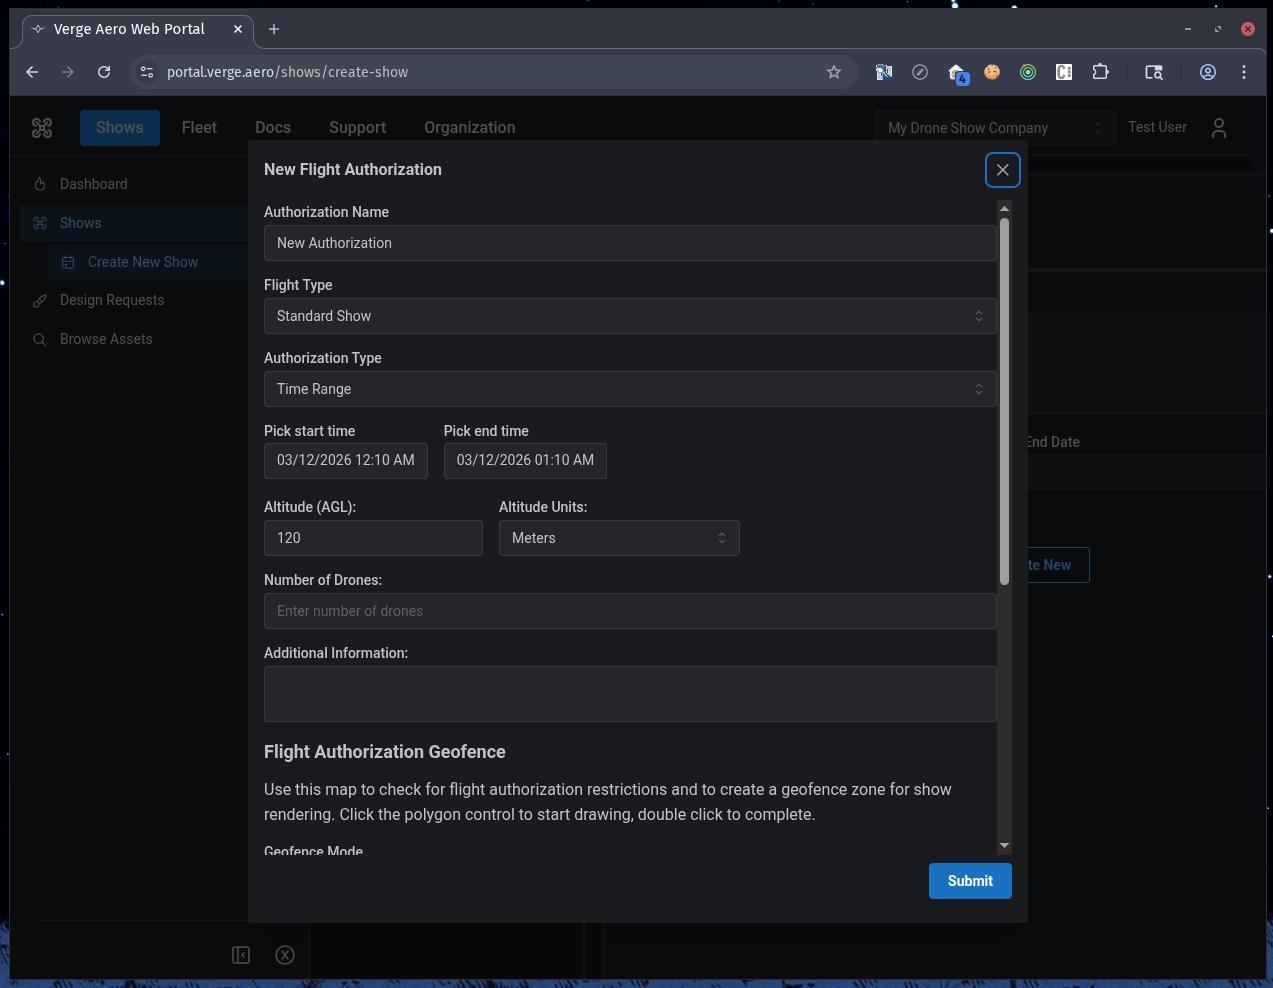The height and width of the screenshot is (988, 1273).
Task: Click the Pick start time field
Action: pyautogui.click(x=346, y=461)
